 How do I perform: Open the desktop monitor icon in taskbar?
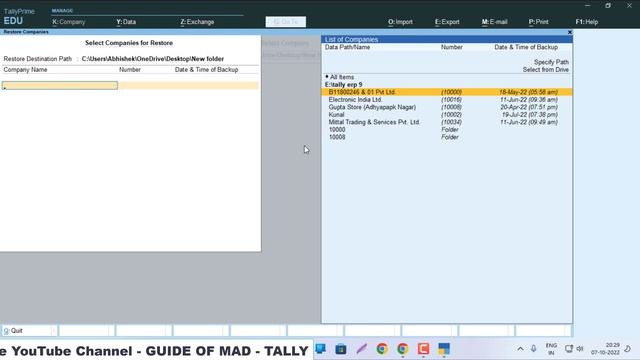(x=320, y=349)
